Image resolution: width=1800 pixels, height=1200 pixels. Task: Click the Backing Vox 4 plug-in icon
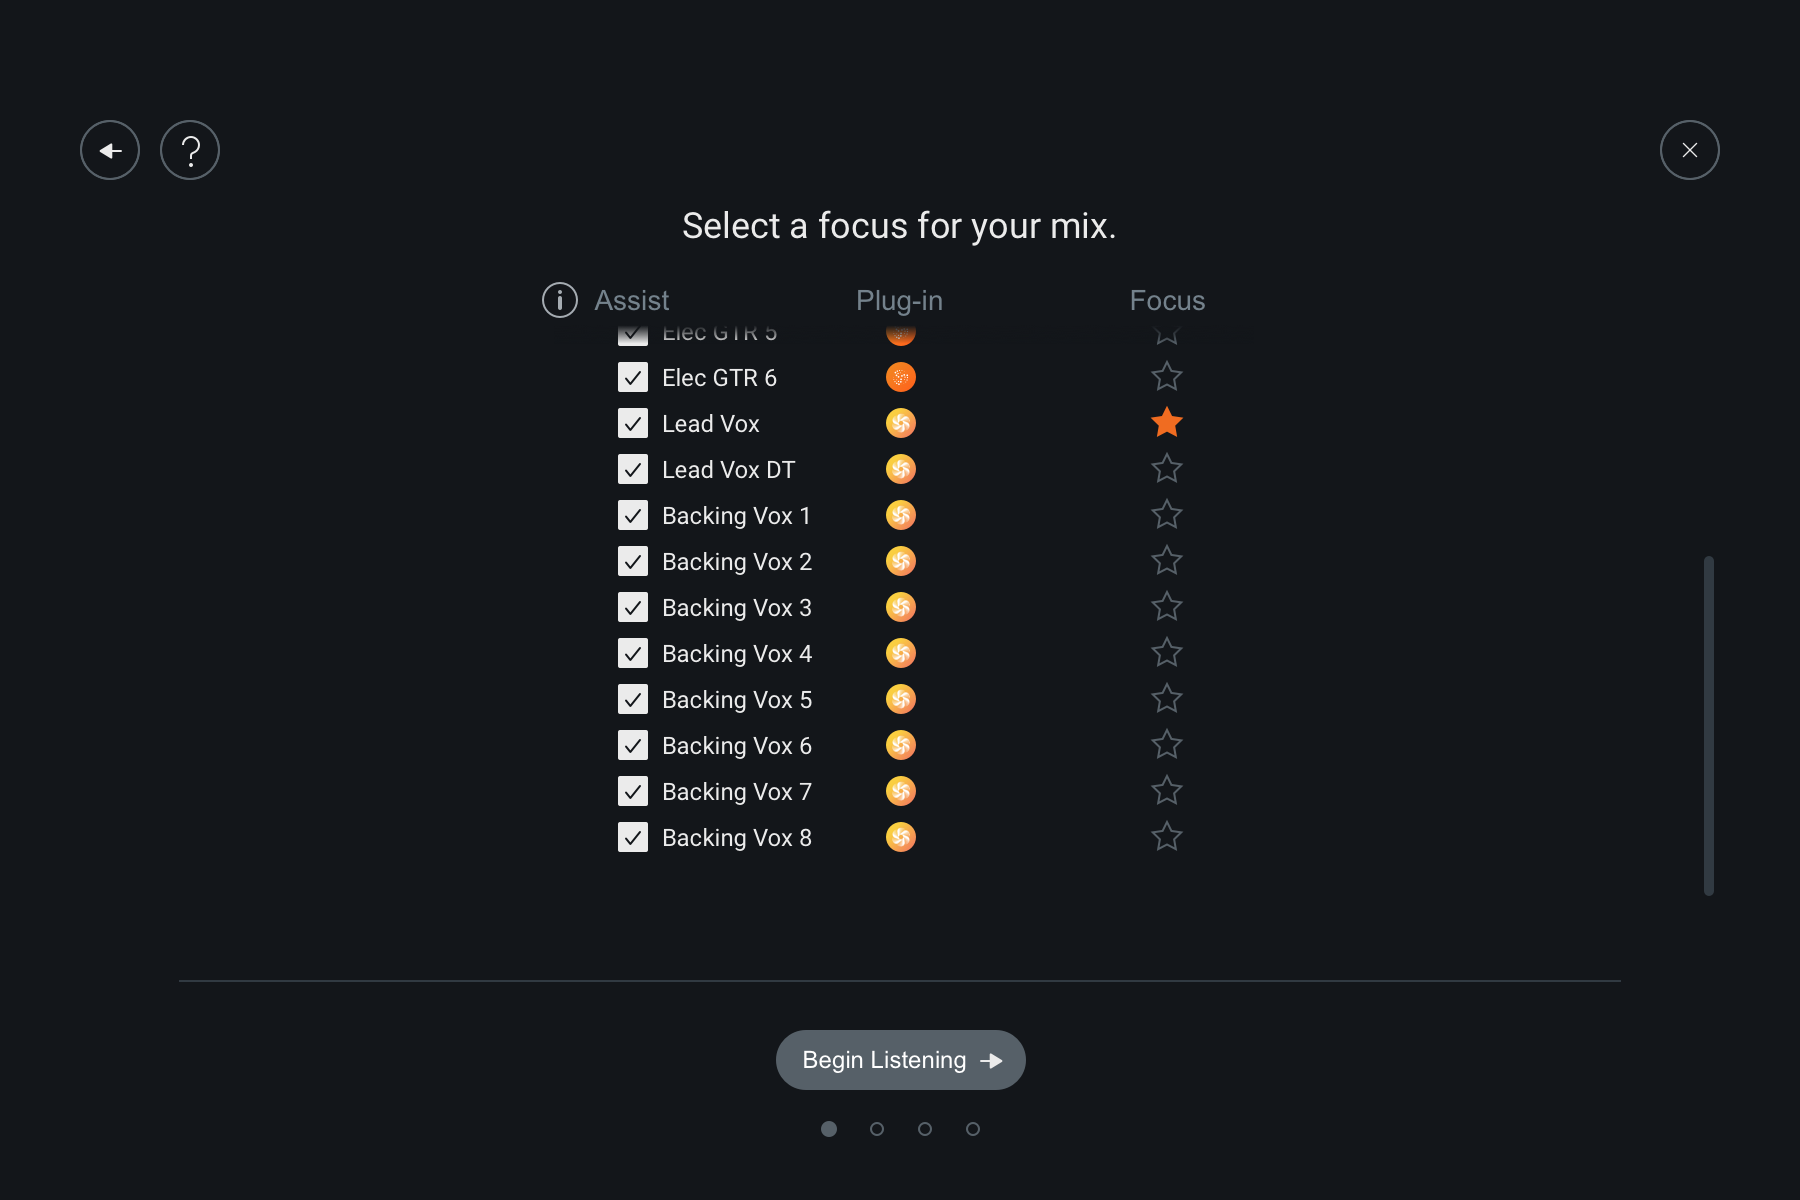(x=901, y=654)
